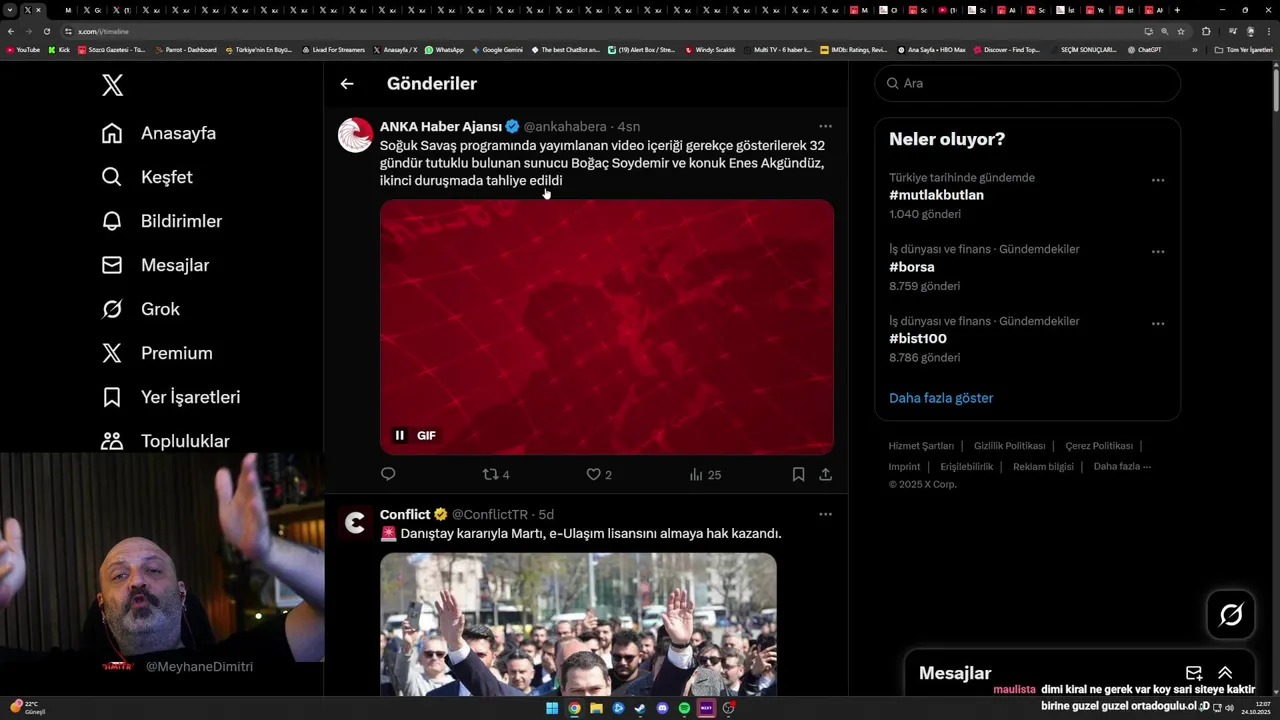The height and width of the screenshot is (720, 1280).
Task: Open more options on the ANKA post
Action: pos(825,126)
